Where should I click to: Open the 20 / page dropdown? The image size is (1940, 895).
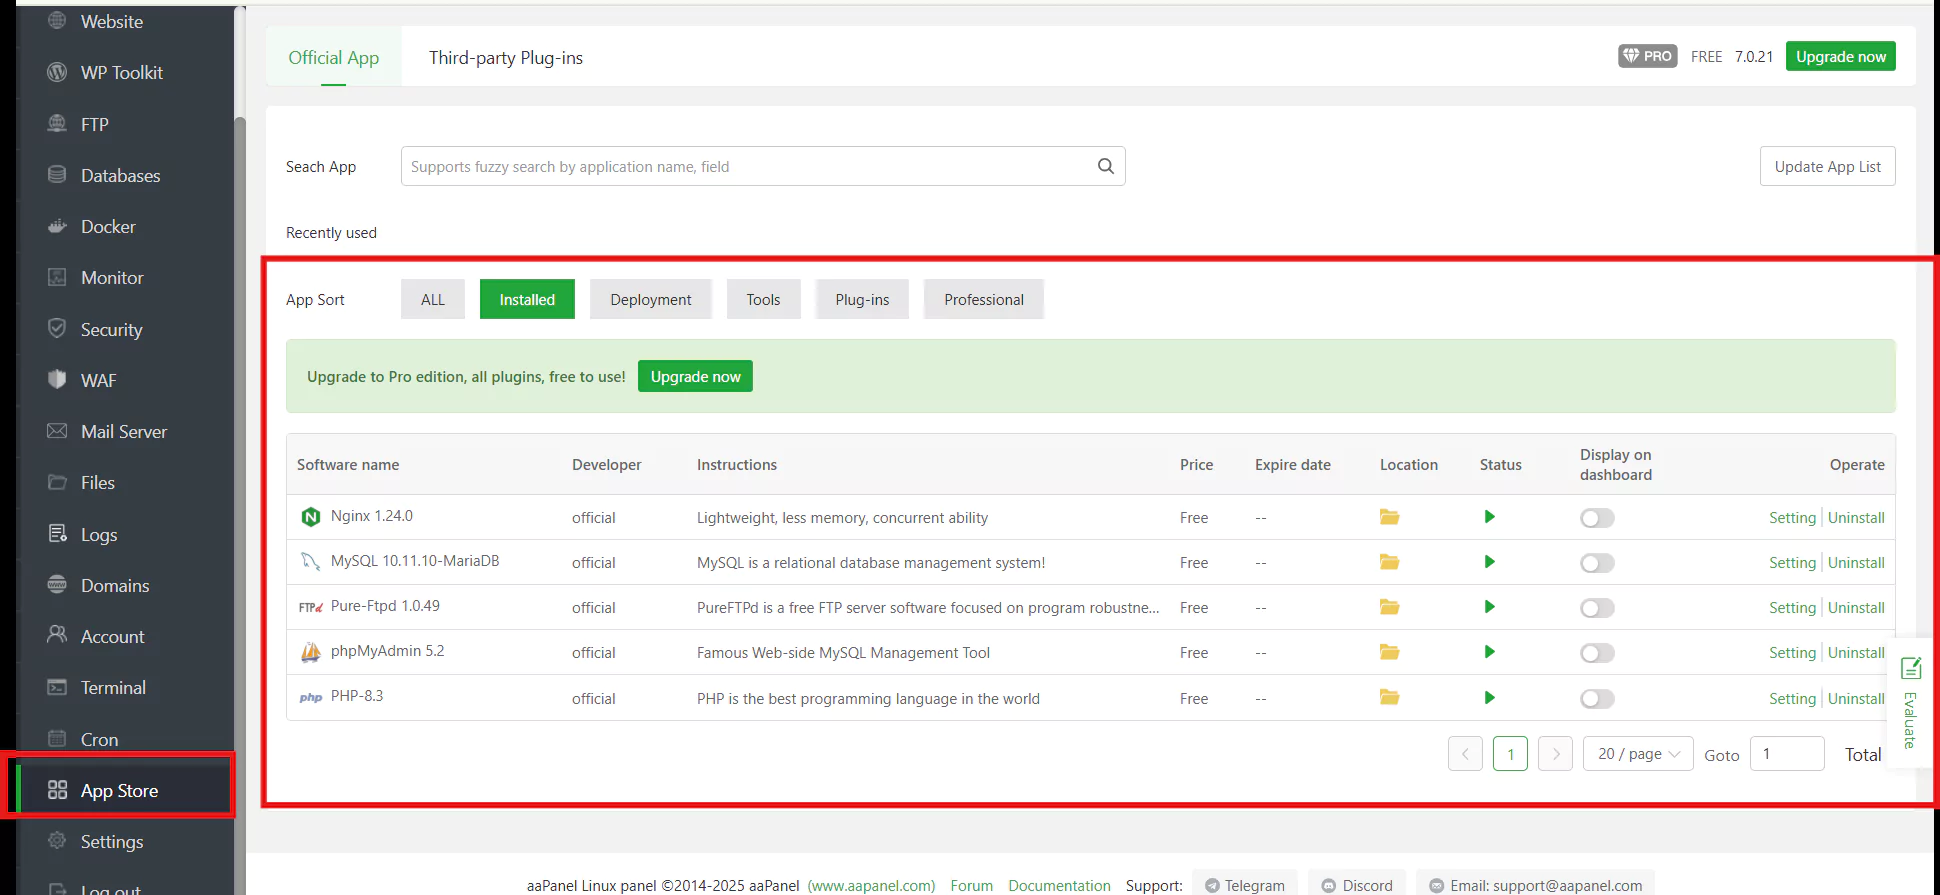(1638, 754)
